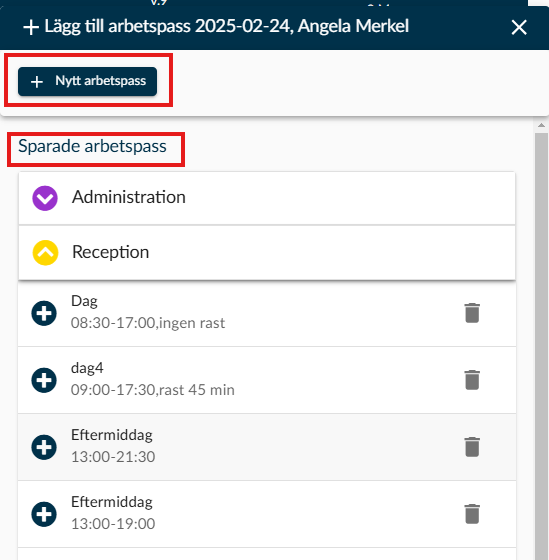Create a new shift with Nytt arbetspass
549x560 pixels.
tap(88, 81)
